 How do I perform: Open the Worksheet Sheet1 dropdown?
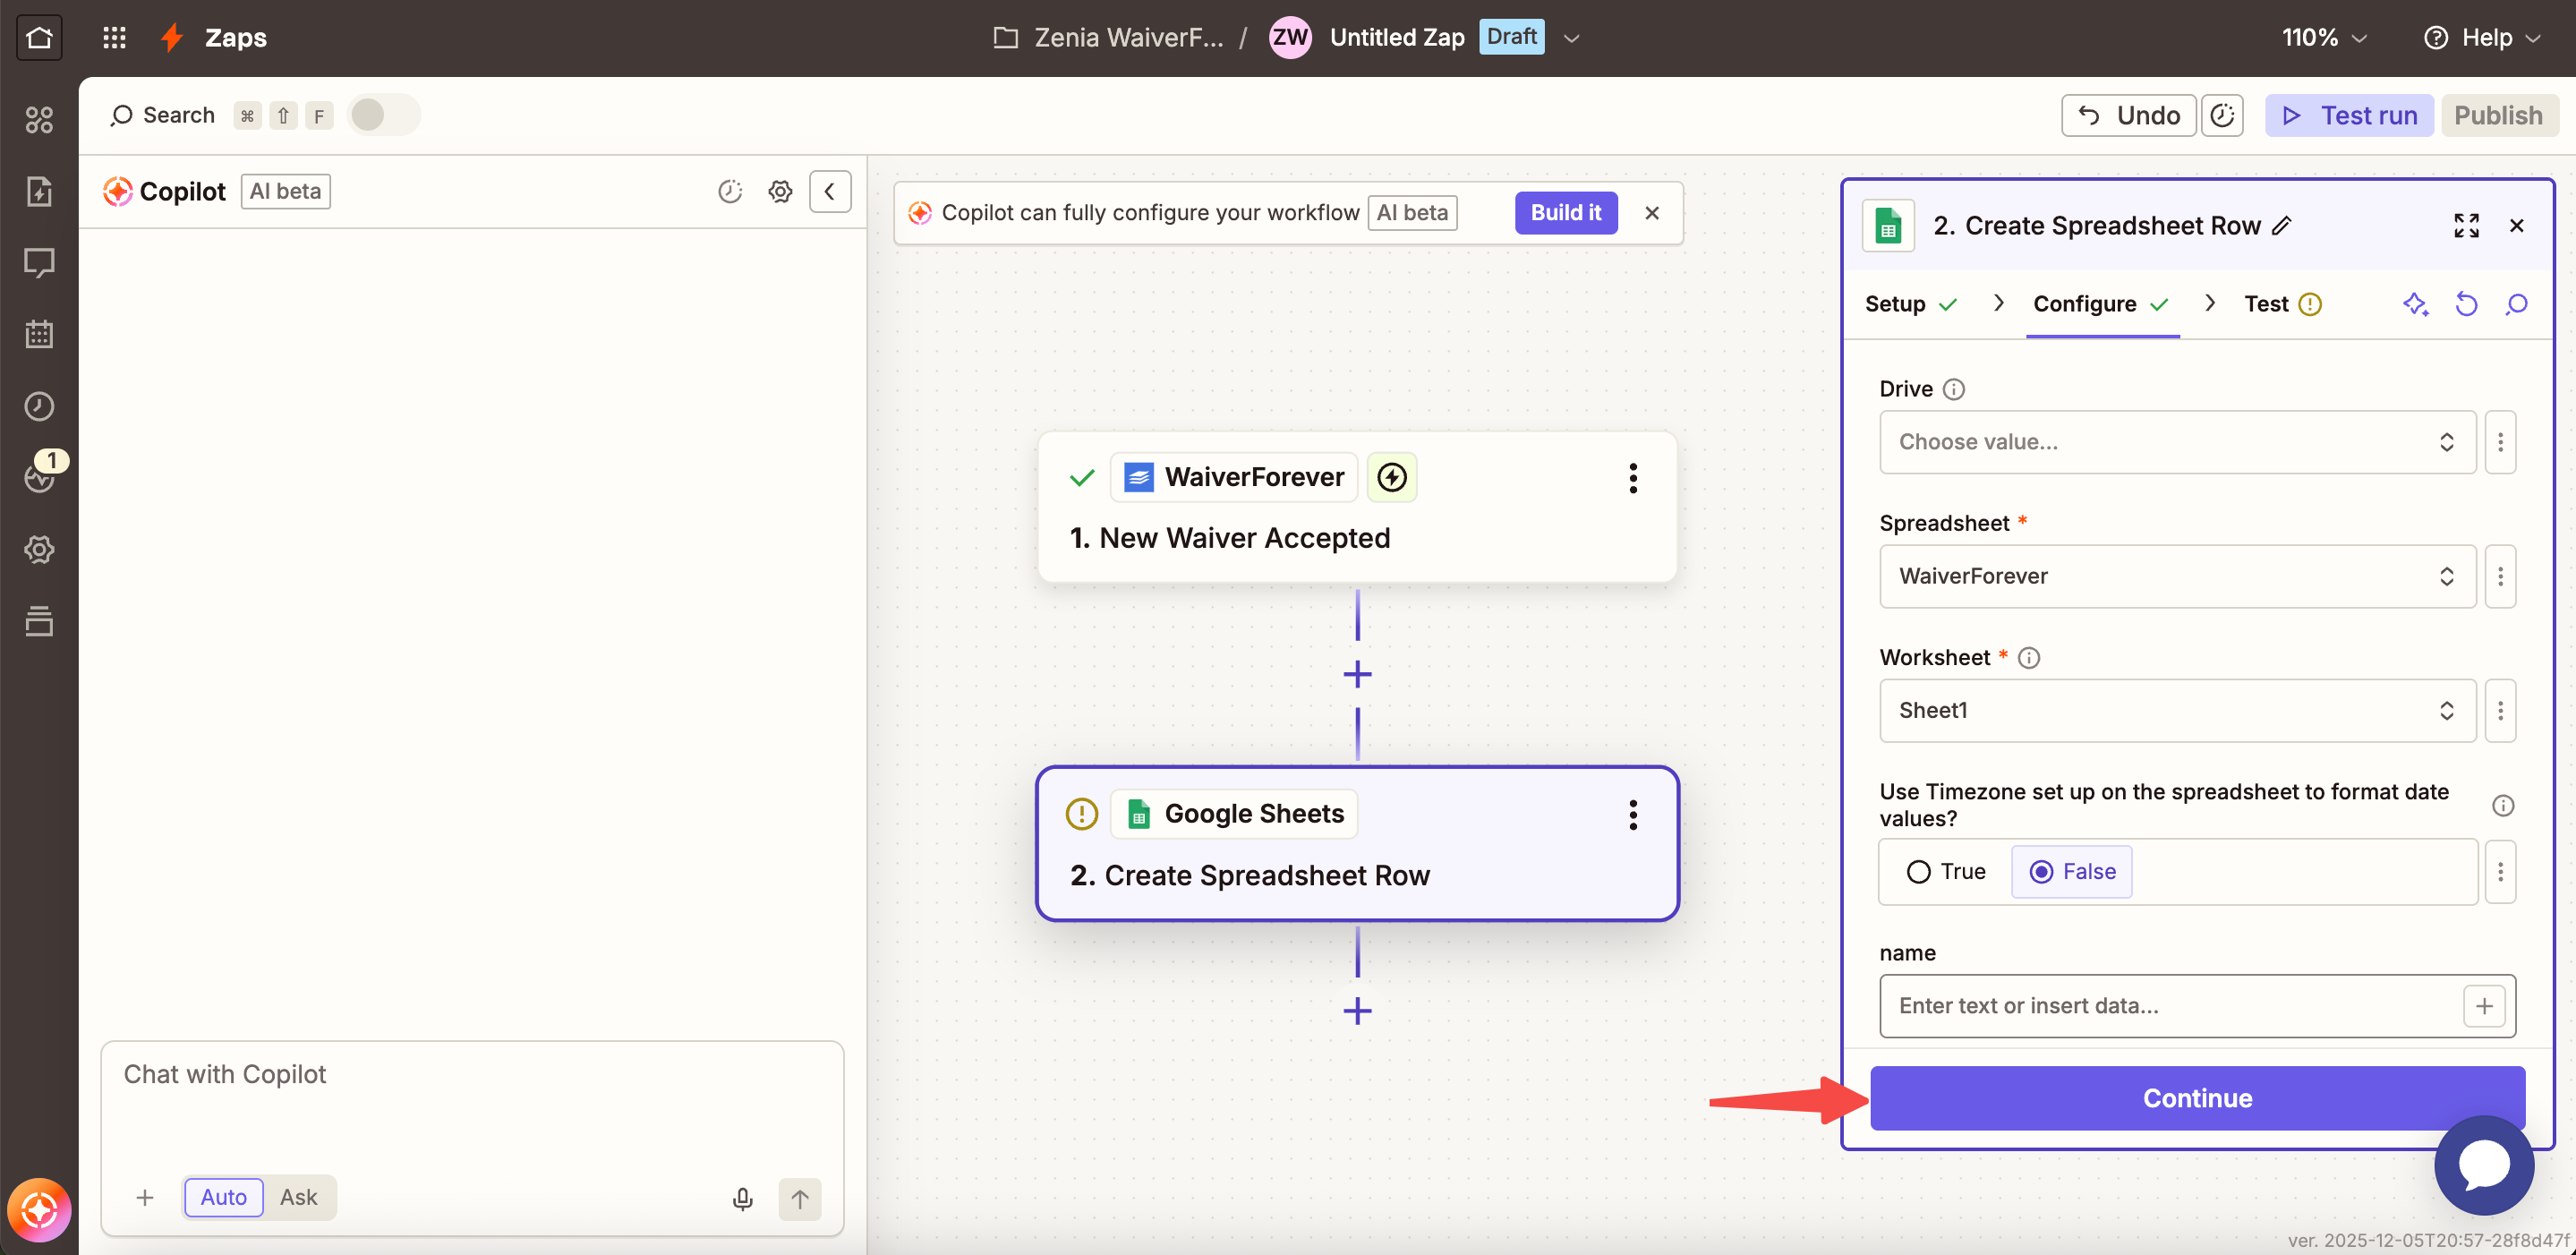(2176, 710)
